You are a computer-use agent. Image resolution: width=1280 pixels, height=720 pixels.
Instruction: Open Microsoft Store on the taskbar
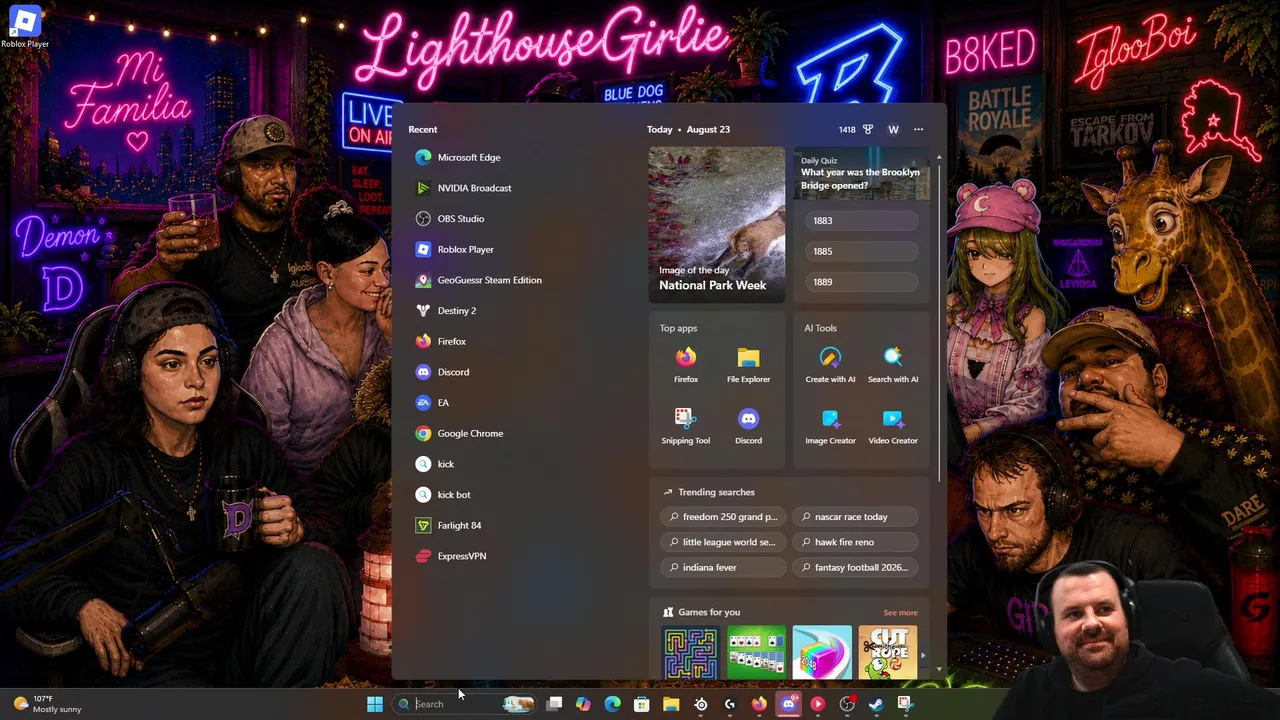(x=642, y=704)
